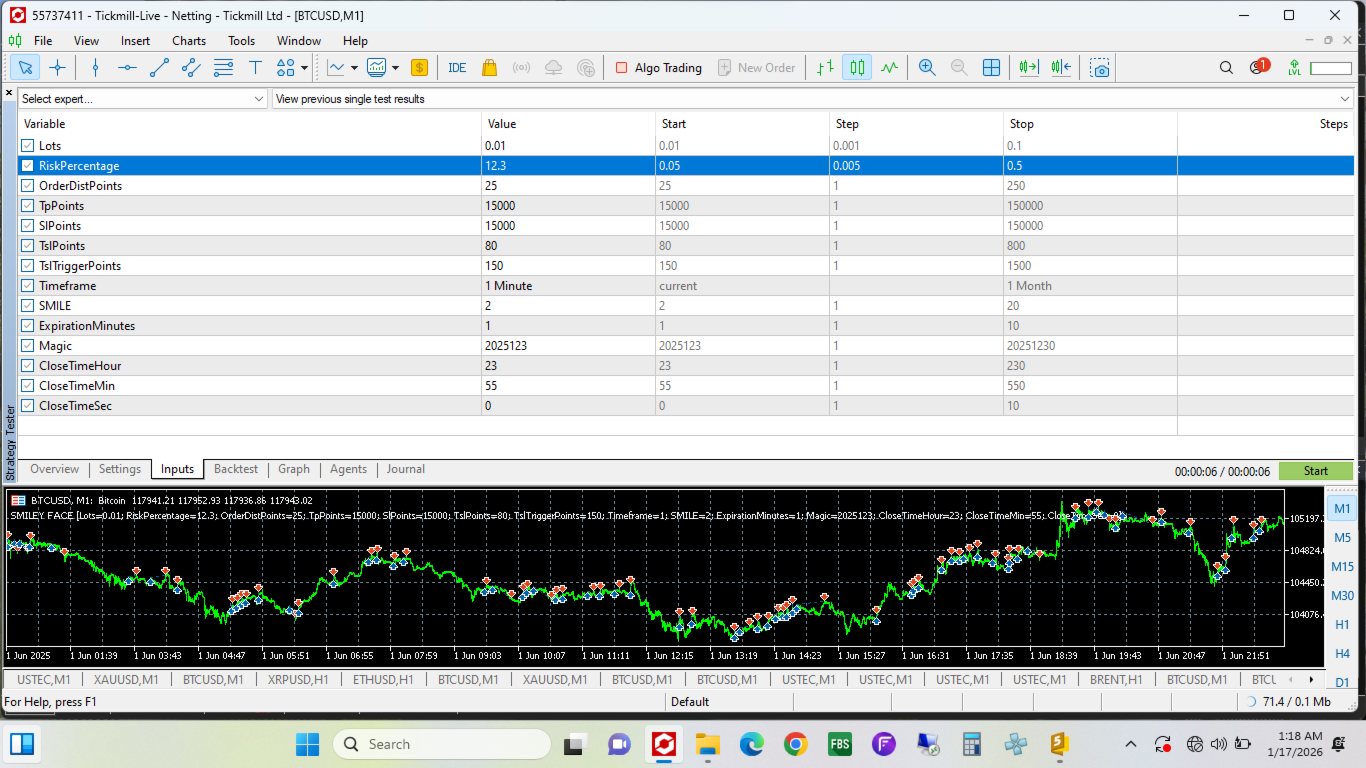
Task: Click the signals broadcast icon
Action: [x=521, y=68]
